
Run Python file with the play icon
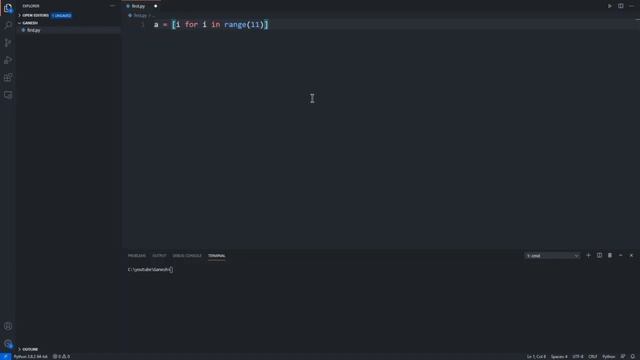[609, 6]
